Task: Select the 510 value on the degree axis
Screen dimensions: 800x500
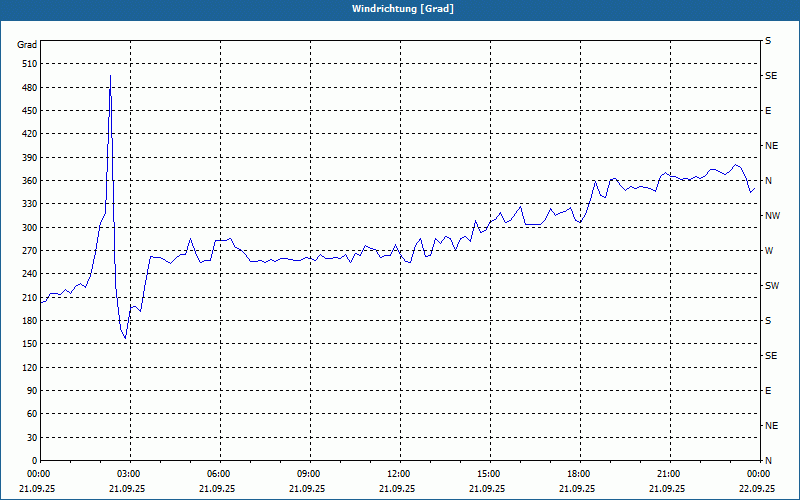Action: [30, 64]
